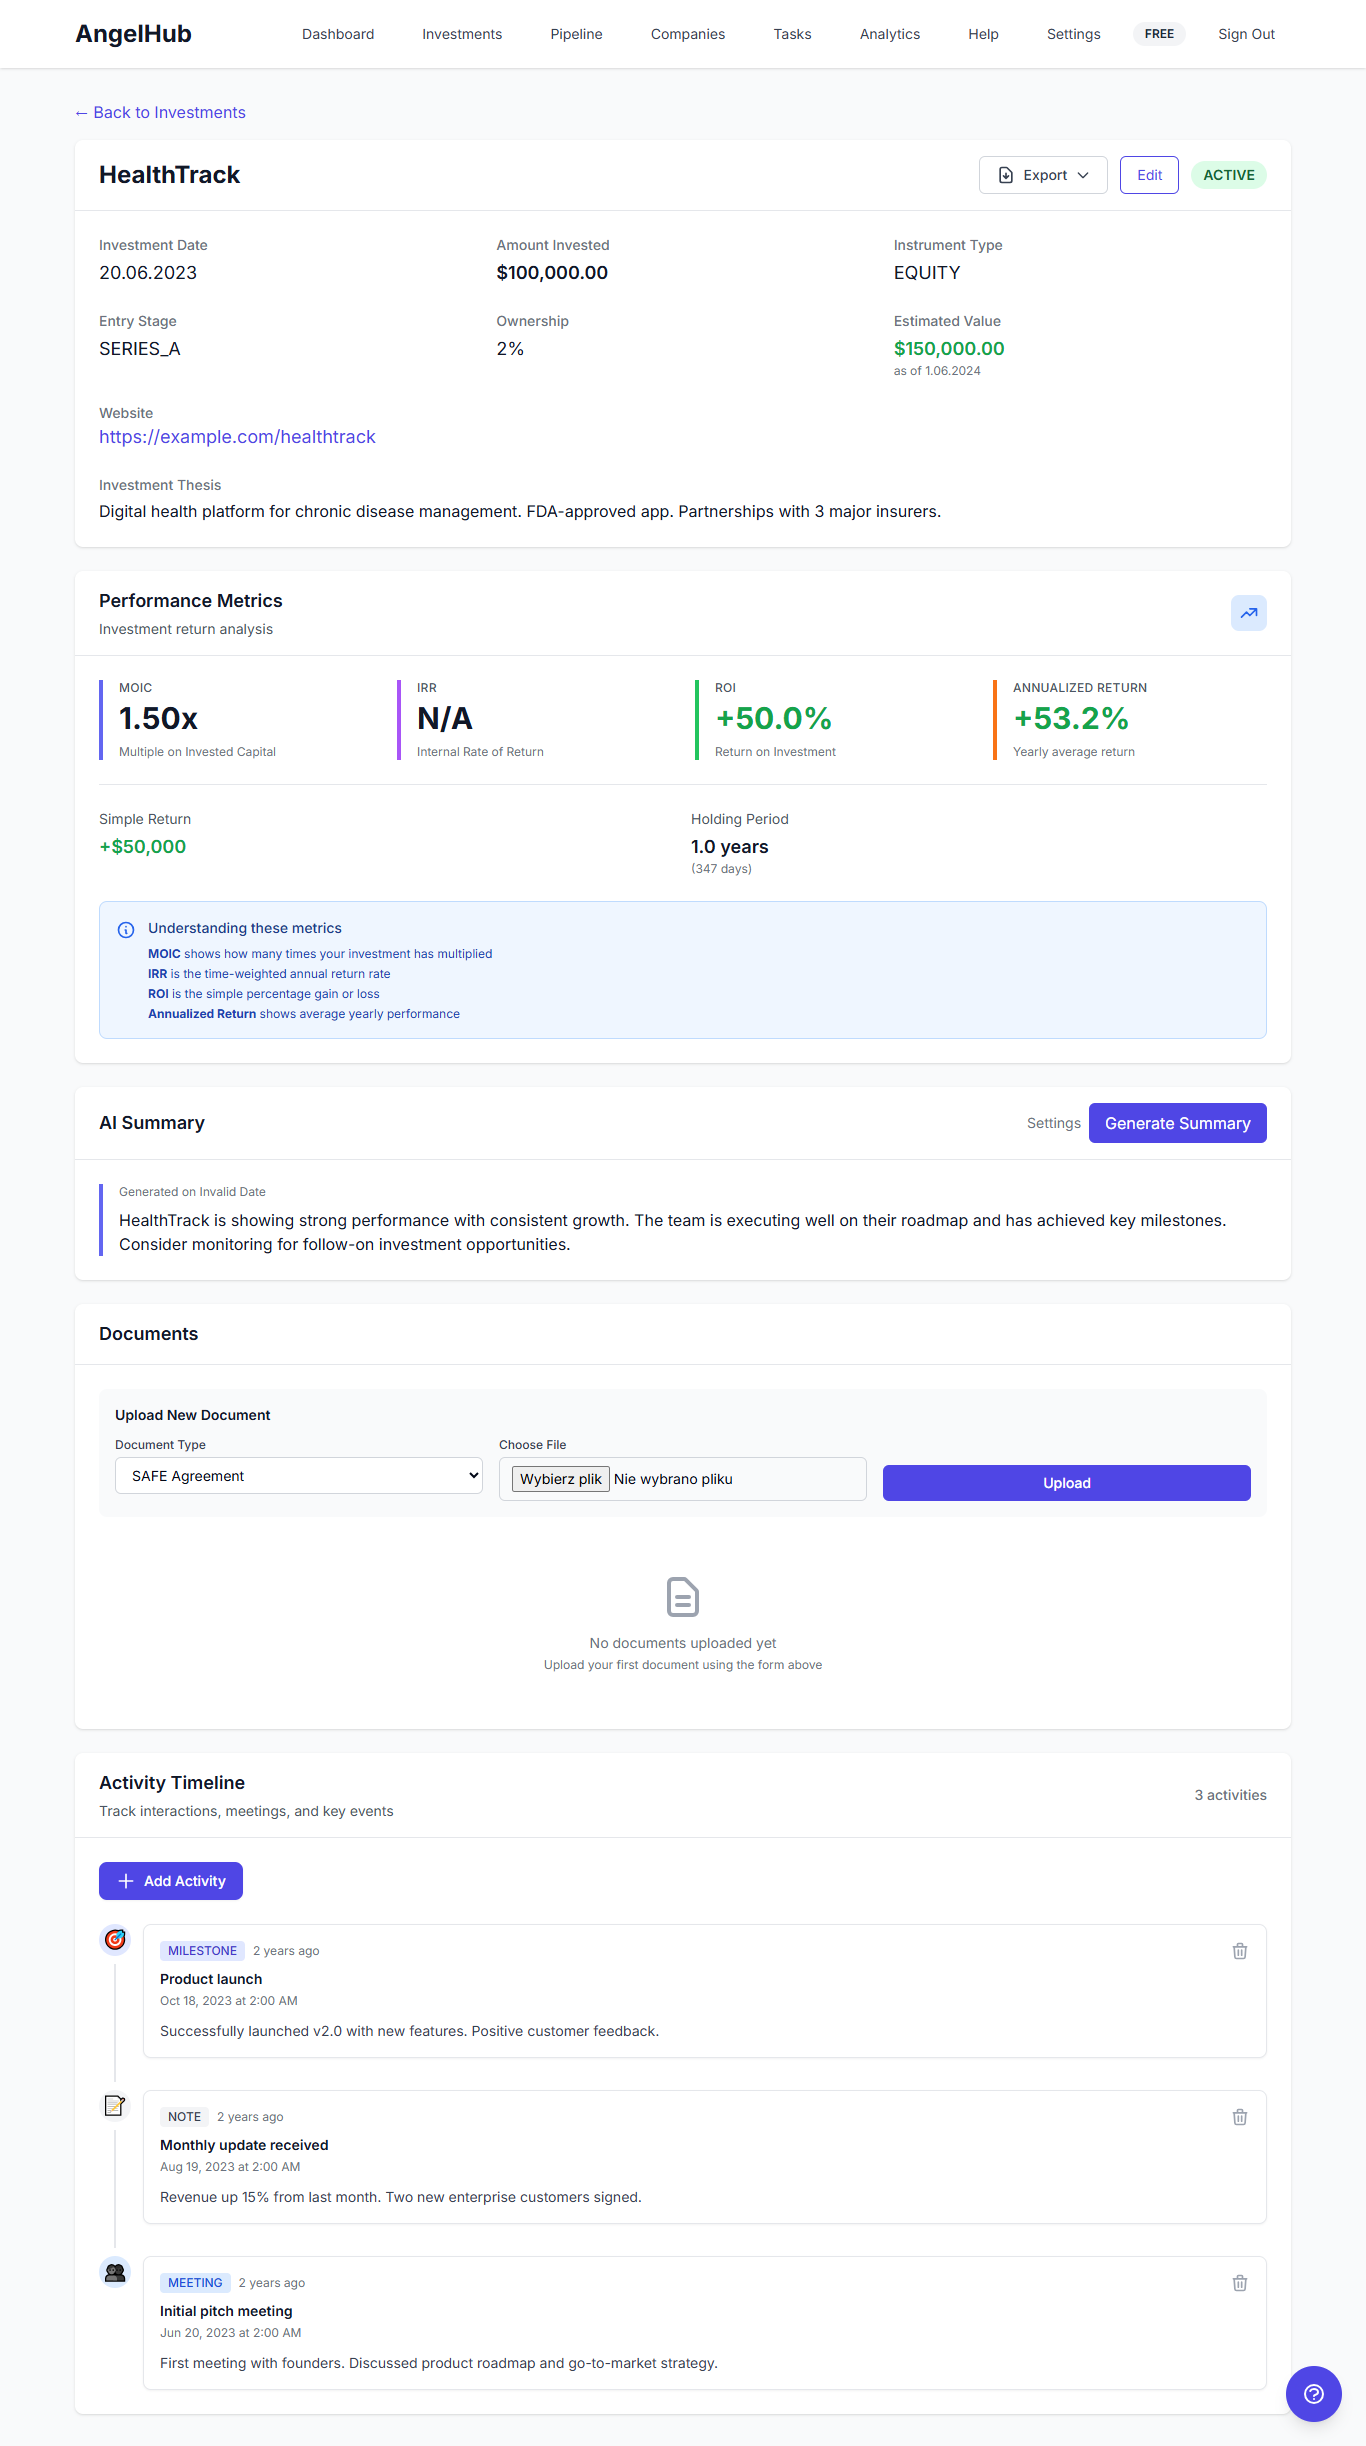
Task: Open the Document Type SAFE Agreement select
Action: coord(299,1476)
